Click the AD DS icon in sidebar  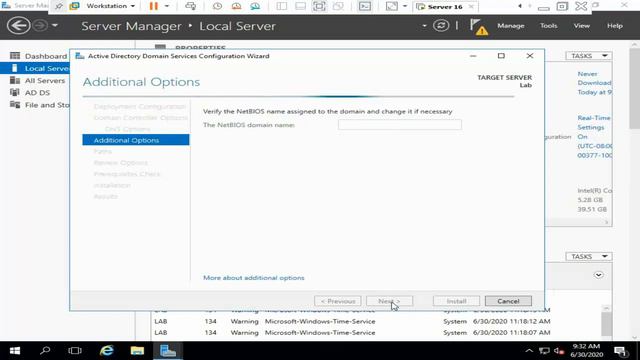tap(15, 92)
